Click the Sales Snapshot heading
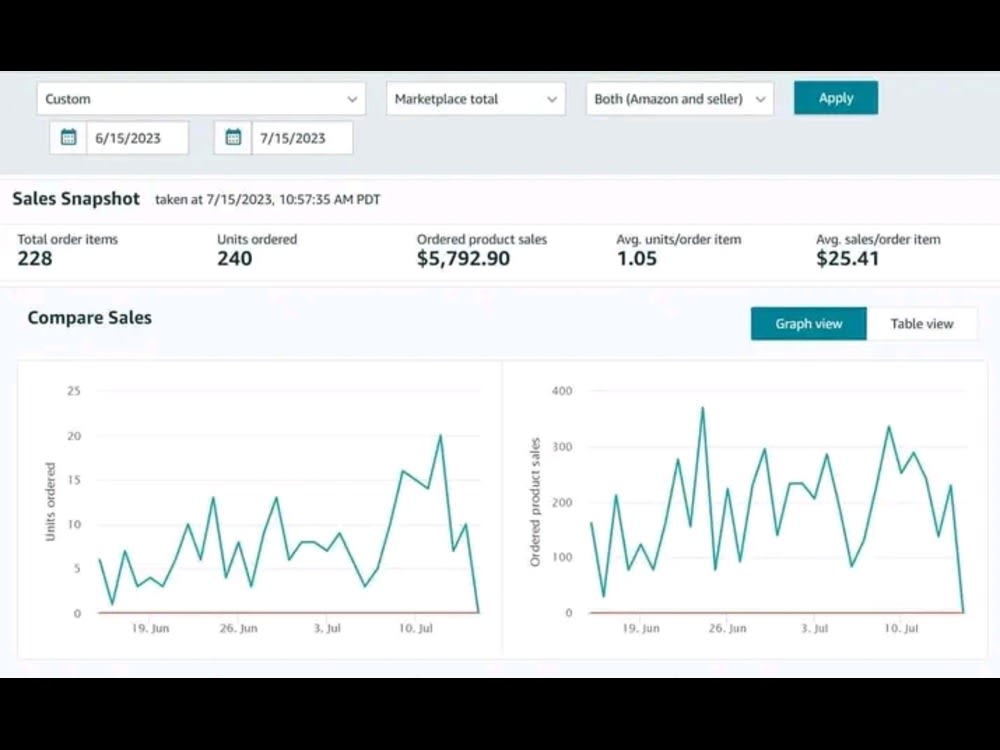Image resolution: width=1000 pixels, height=750 pixels. click(x=76, y=199)
